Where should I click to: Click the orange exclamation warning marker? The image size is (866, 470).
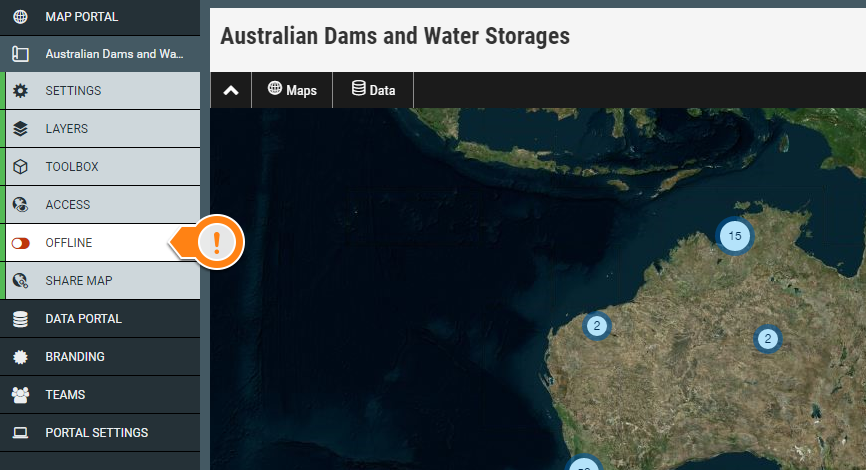[216, 242]
